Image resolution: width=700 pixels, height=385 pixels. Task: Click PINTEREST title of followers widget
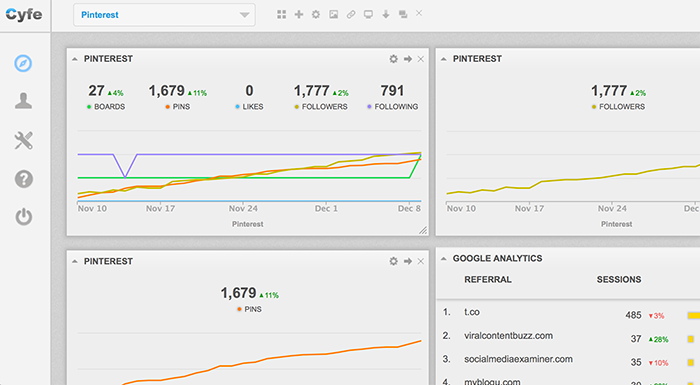point(477,59)
